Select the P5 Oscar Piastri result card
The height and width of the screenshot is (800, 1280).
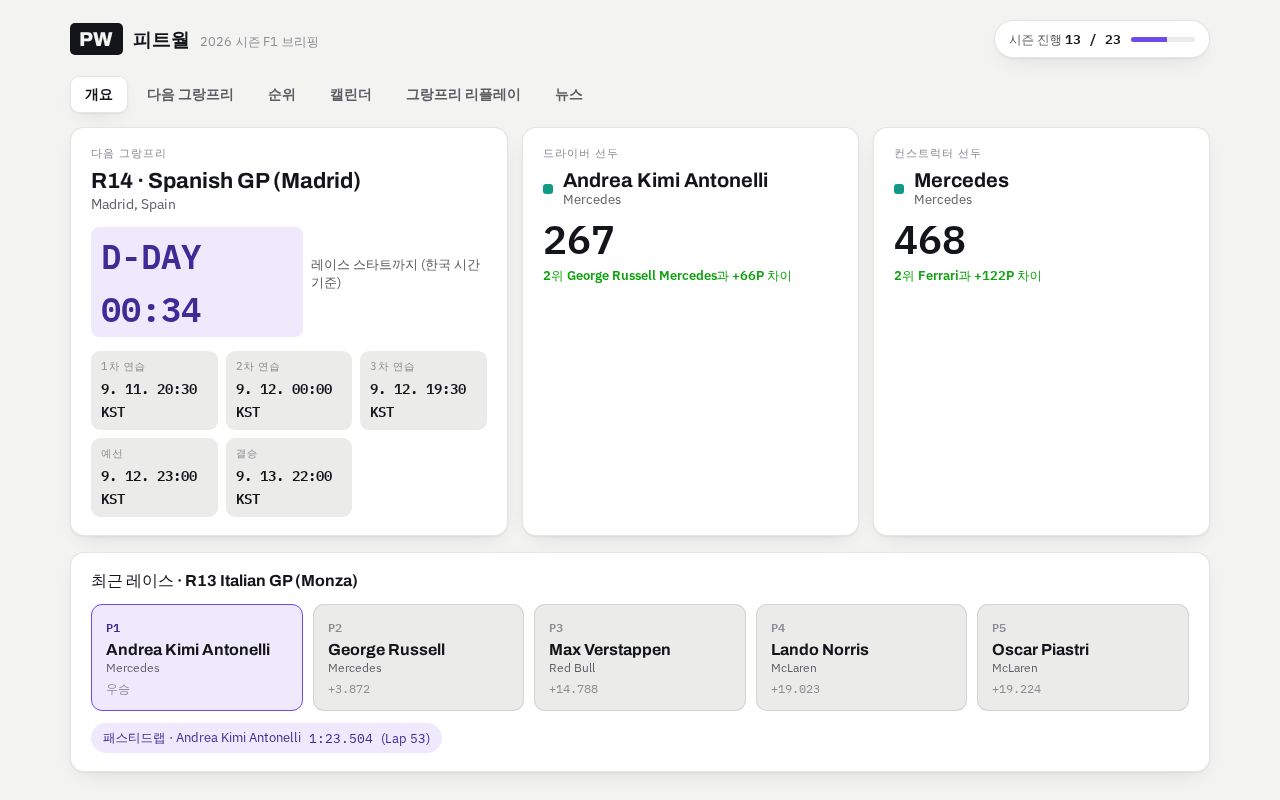1083,657
